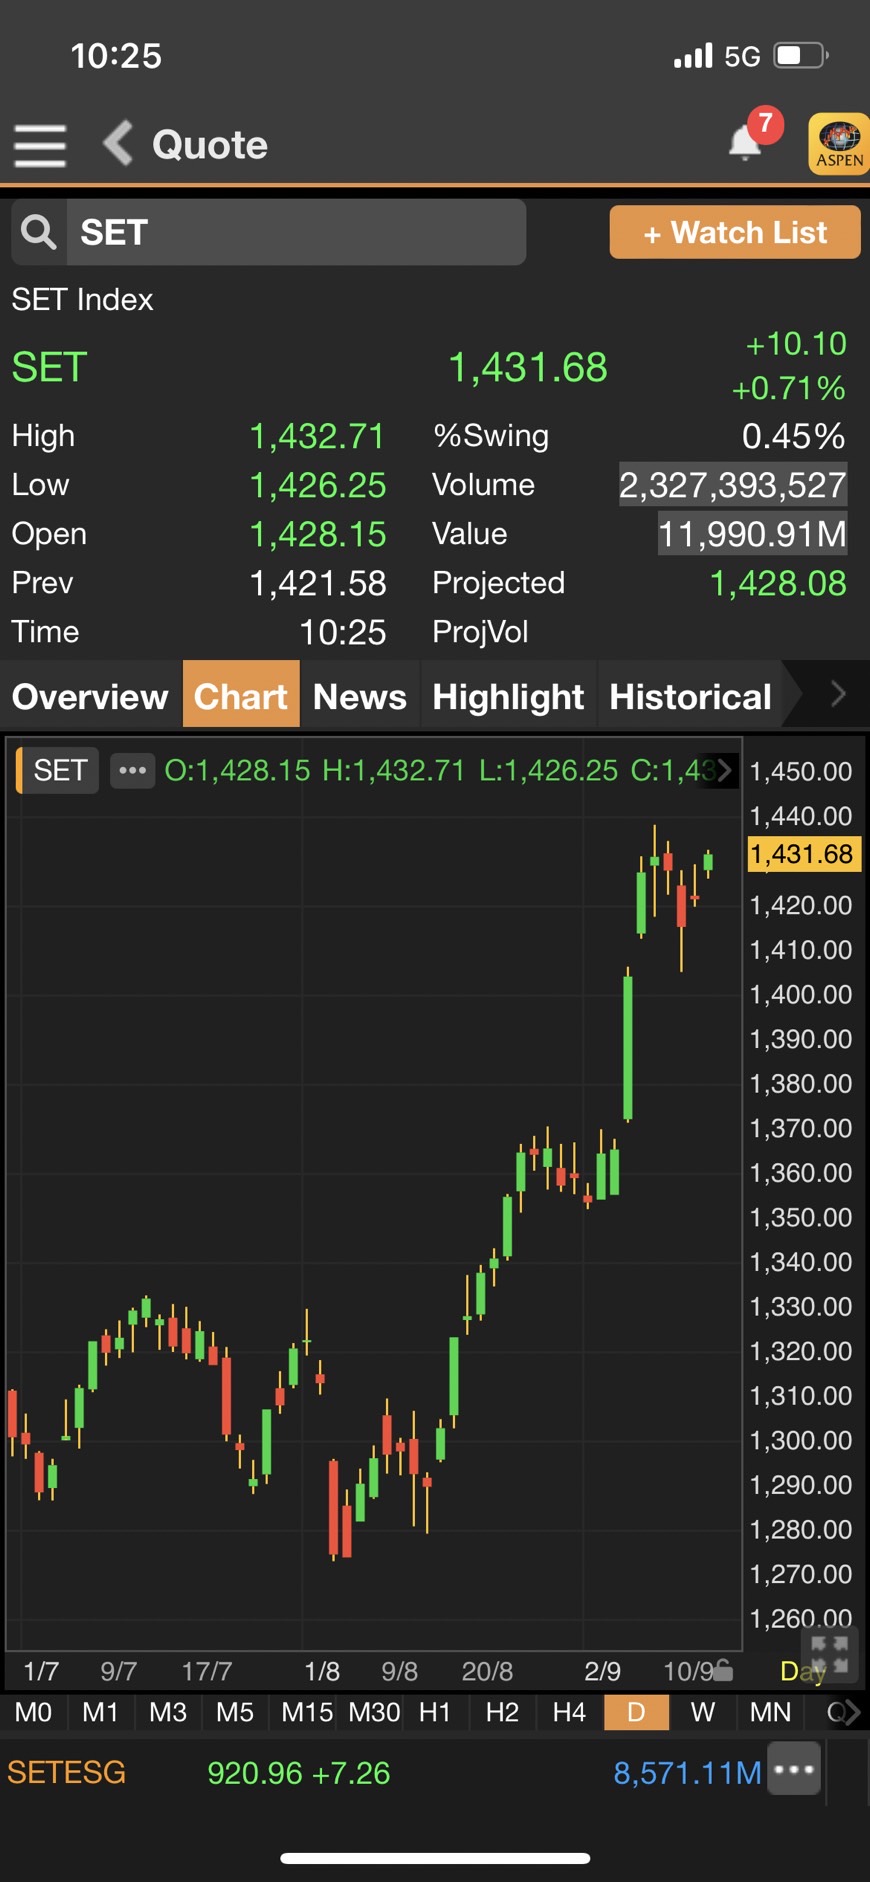Select the W weekly timeframe
870x1882 pixels.
703,1712
